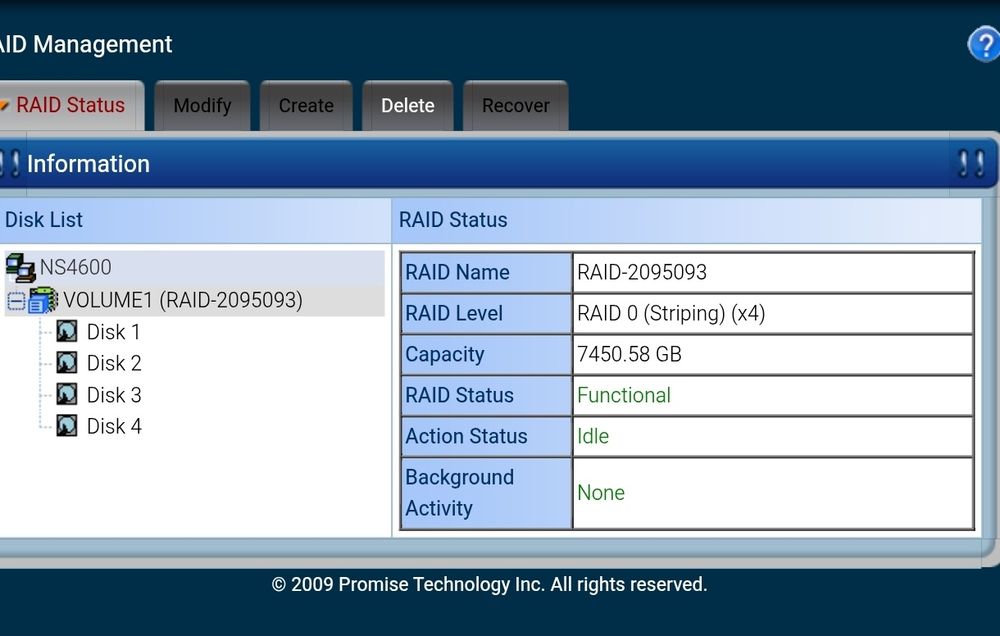Viewport: 1000px width, 636px height.
Task: Click the pencil icon on RAID Status tab
Action: click(4, 105)
